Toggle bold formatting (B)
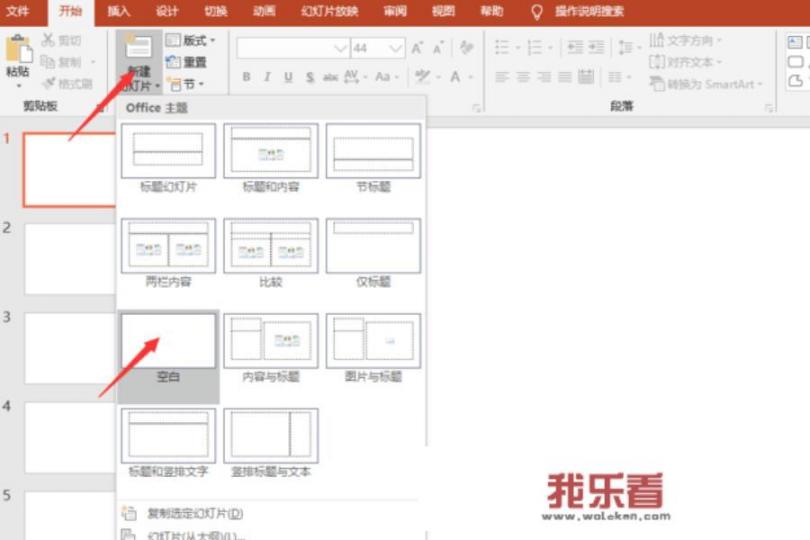The image size is (810, 540). coord(247,77)
